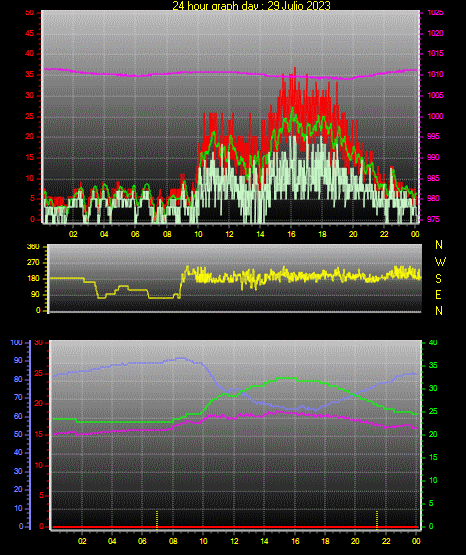
Task: Click the blue '90' humidity axis label
Action: click(x=18, y=361)
